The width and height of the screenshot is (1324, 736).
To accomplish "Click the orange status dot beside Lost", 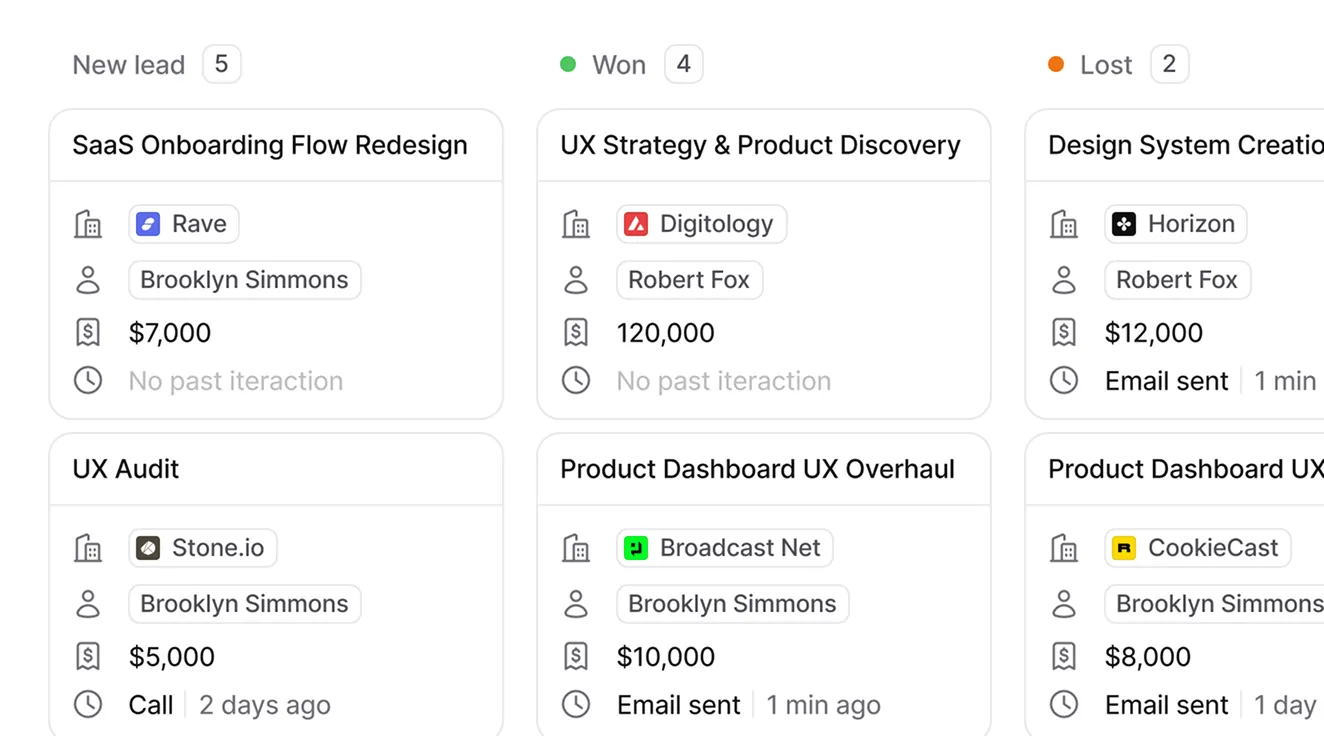I will [x=1056, y=64].
